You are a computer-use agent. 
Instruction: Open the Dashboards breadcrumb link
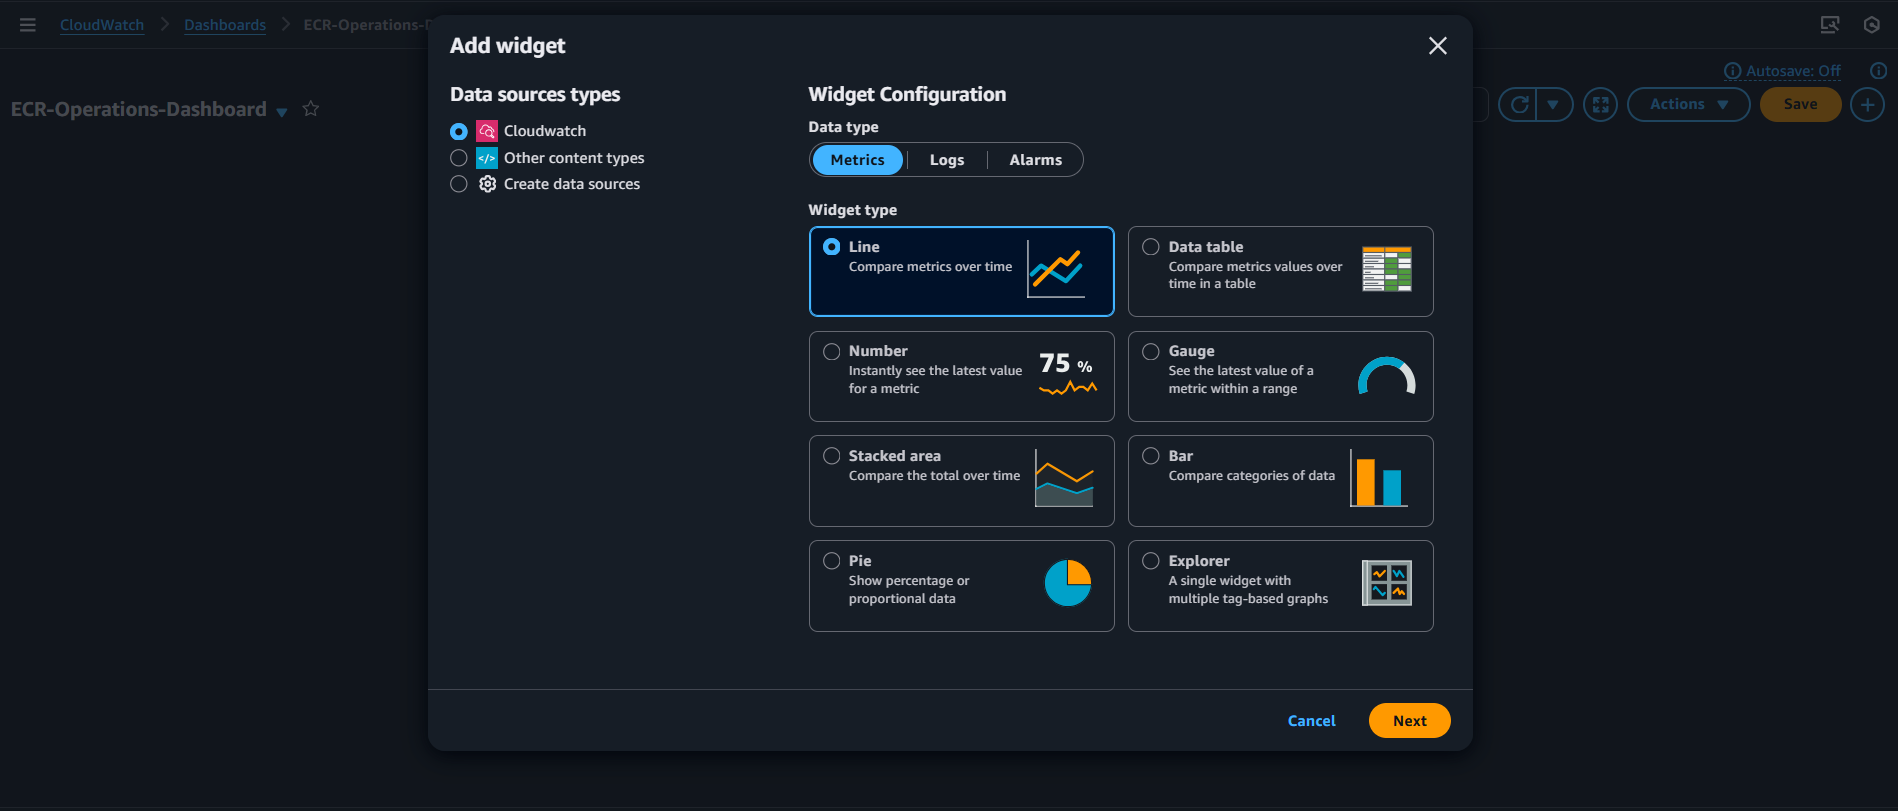[x=225, y=24]
